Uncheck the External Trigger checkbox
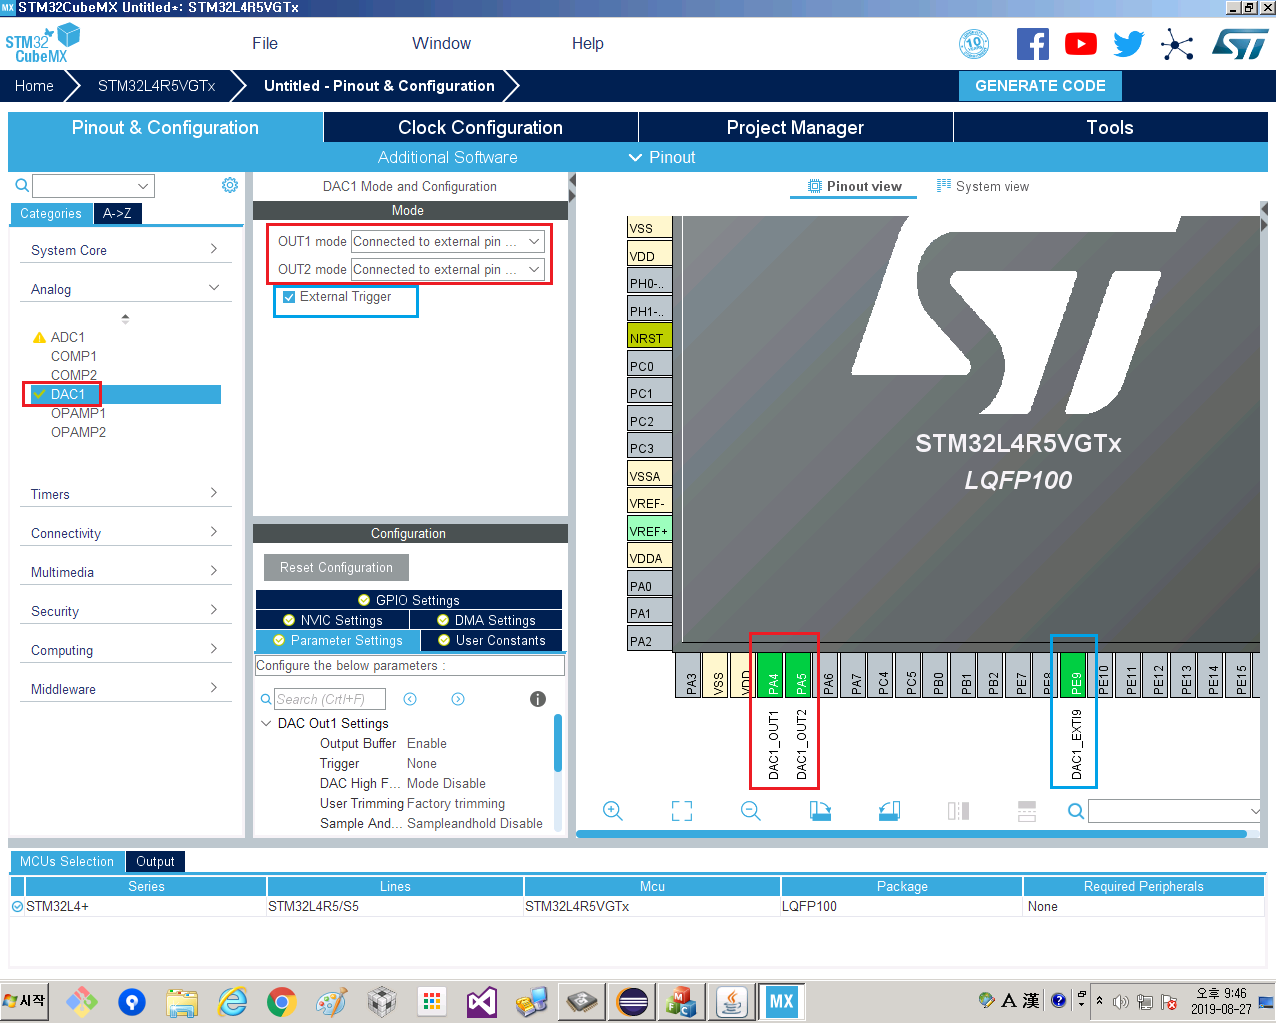1276x1023 pixels. click(x=289, y=297)
